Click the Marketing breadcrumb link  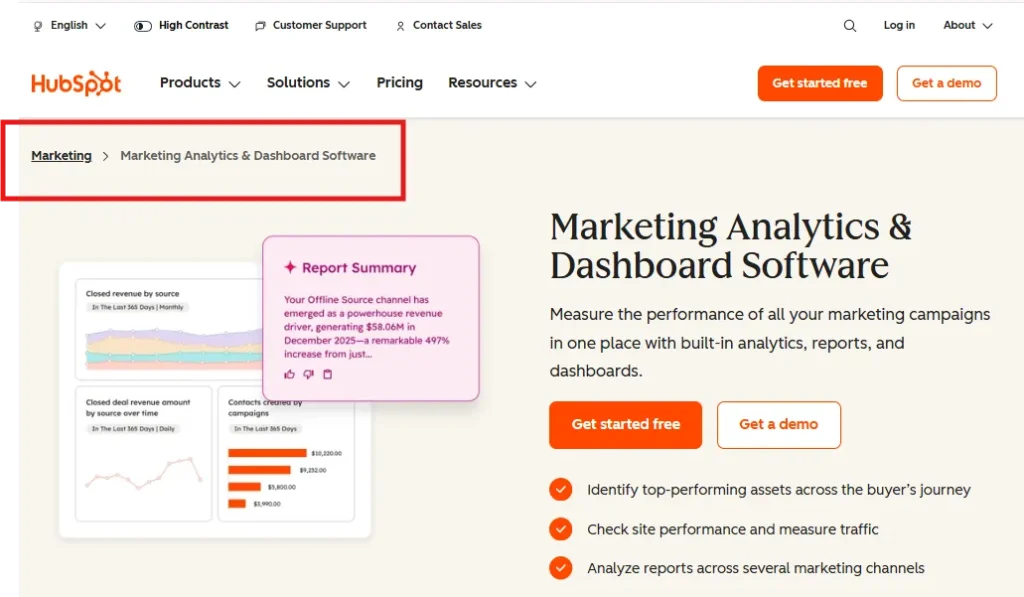pos(61,155)
